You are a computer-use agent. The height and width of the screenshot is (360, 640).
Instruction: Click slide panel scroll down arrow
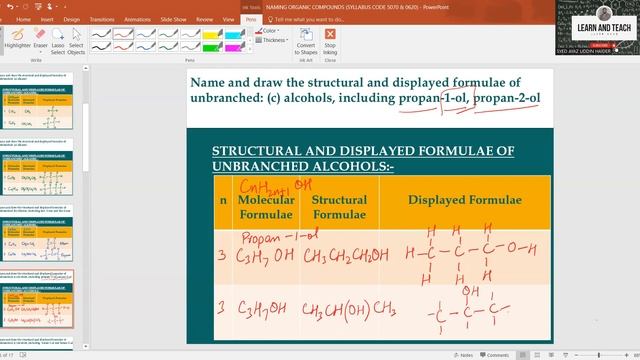[86, 347]
